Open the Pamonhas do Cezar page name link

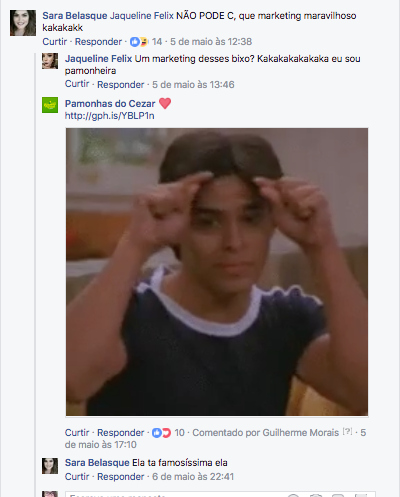110,104
